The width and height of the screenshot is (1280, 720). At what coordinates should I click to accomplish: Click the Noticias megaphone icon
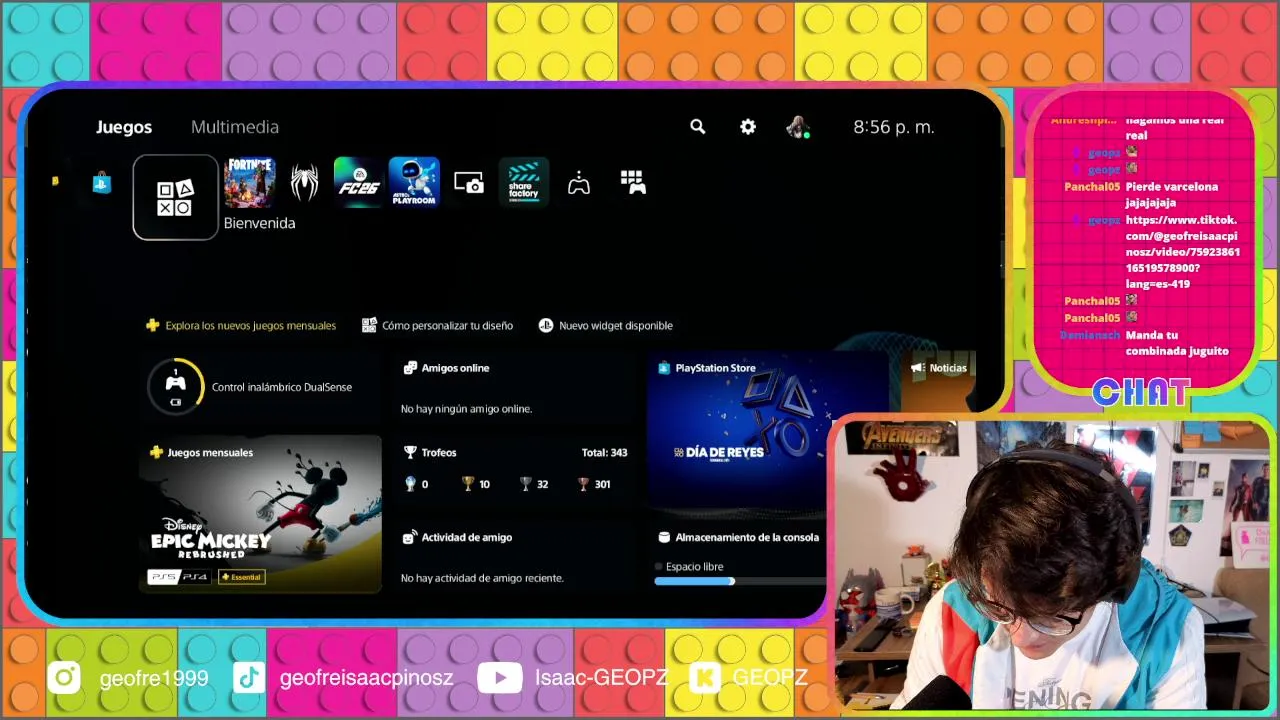918,368
